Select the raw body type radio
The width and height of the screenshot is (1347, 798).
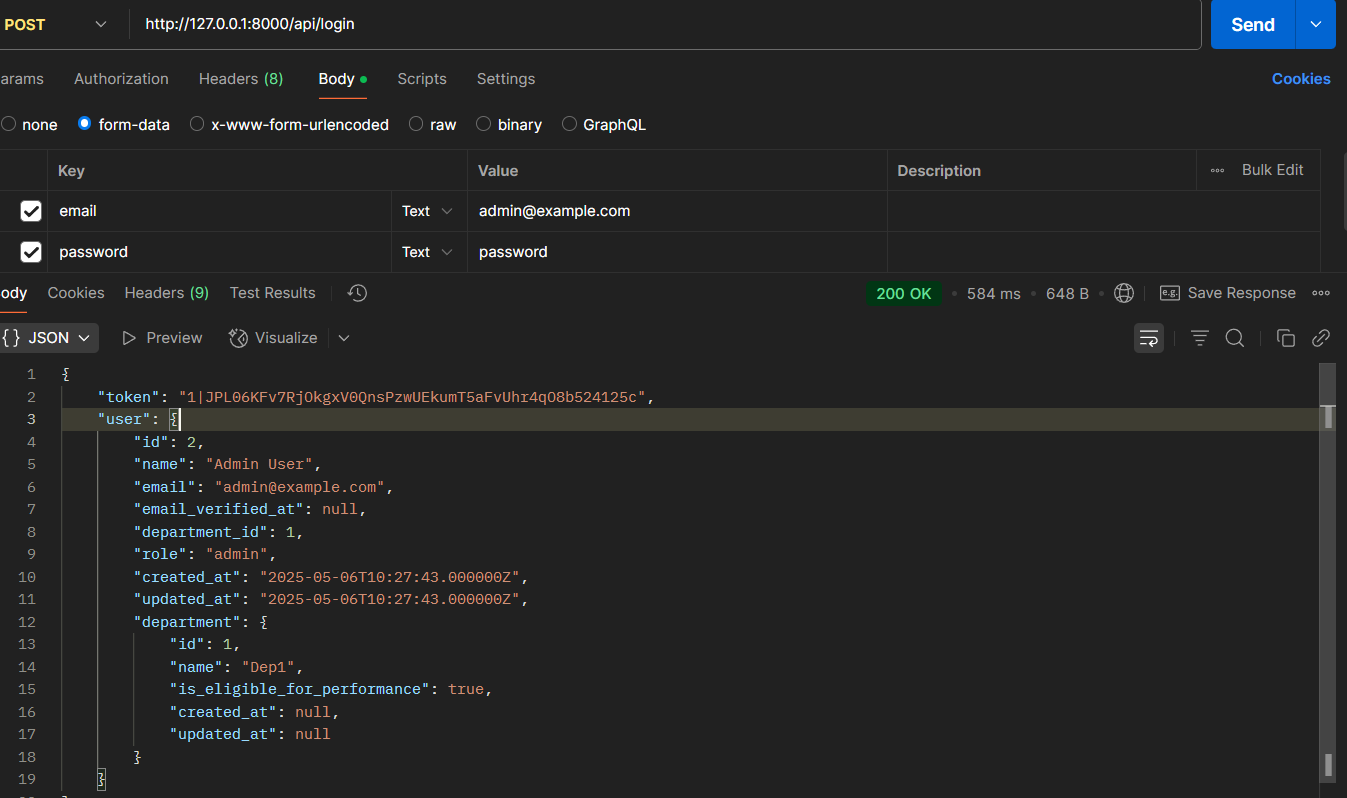(x=414, y=124)
